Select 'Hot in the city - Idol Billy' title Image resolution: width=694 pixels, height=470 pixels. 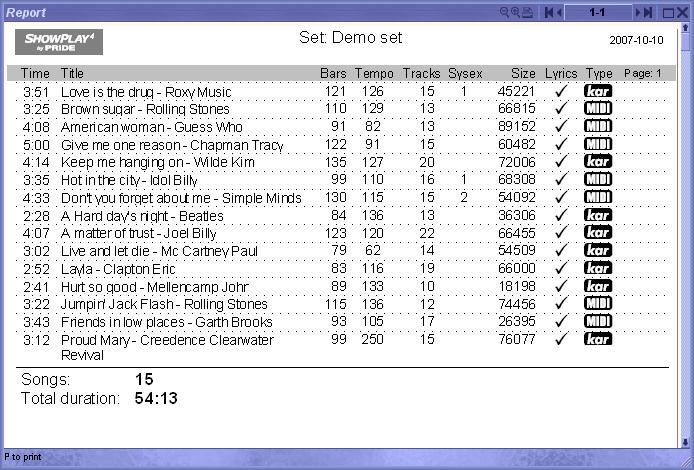coord(129,180)
